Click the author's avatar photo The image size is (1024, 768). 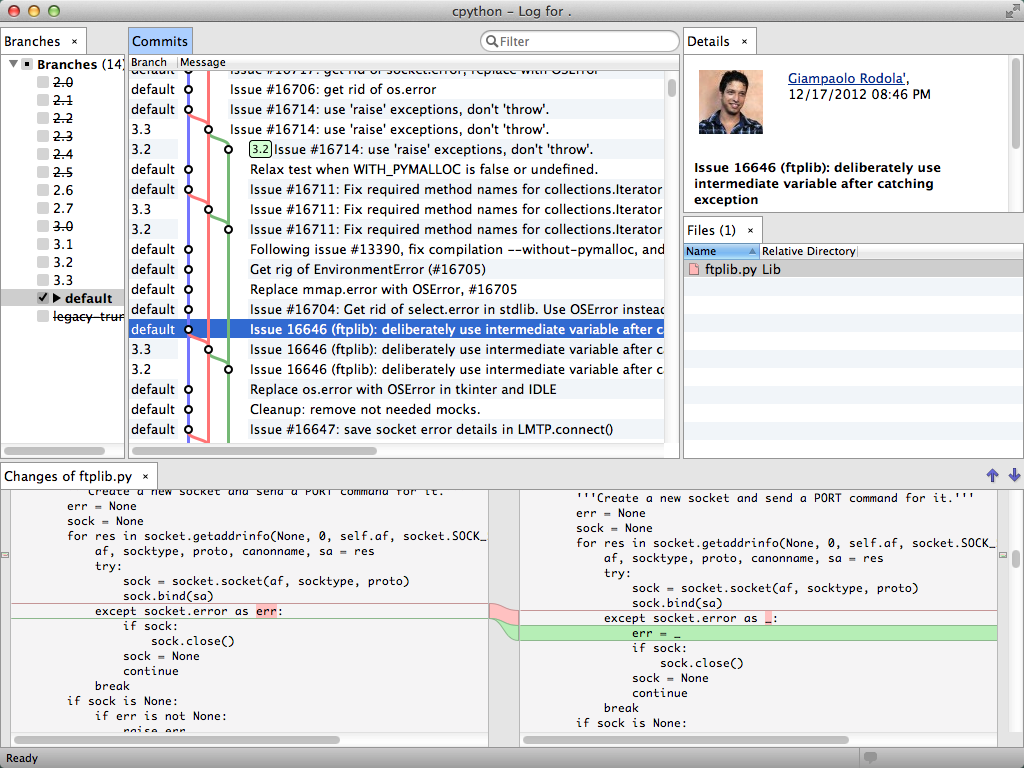point(731,102)
